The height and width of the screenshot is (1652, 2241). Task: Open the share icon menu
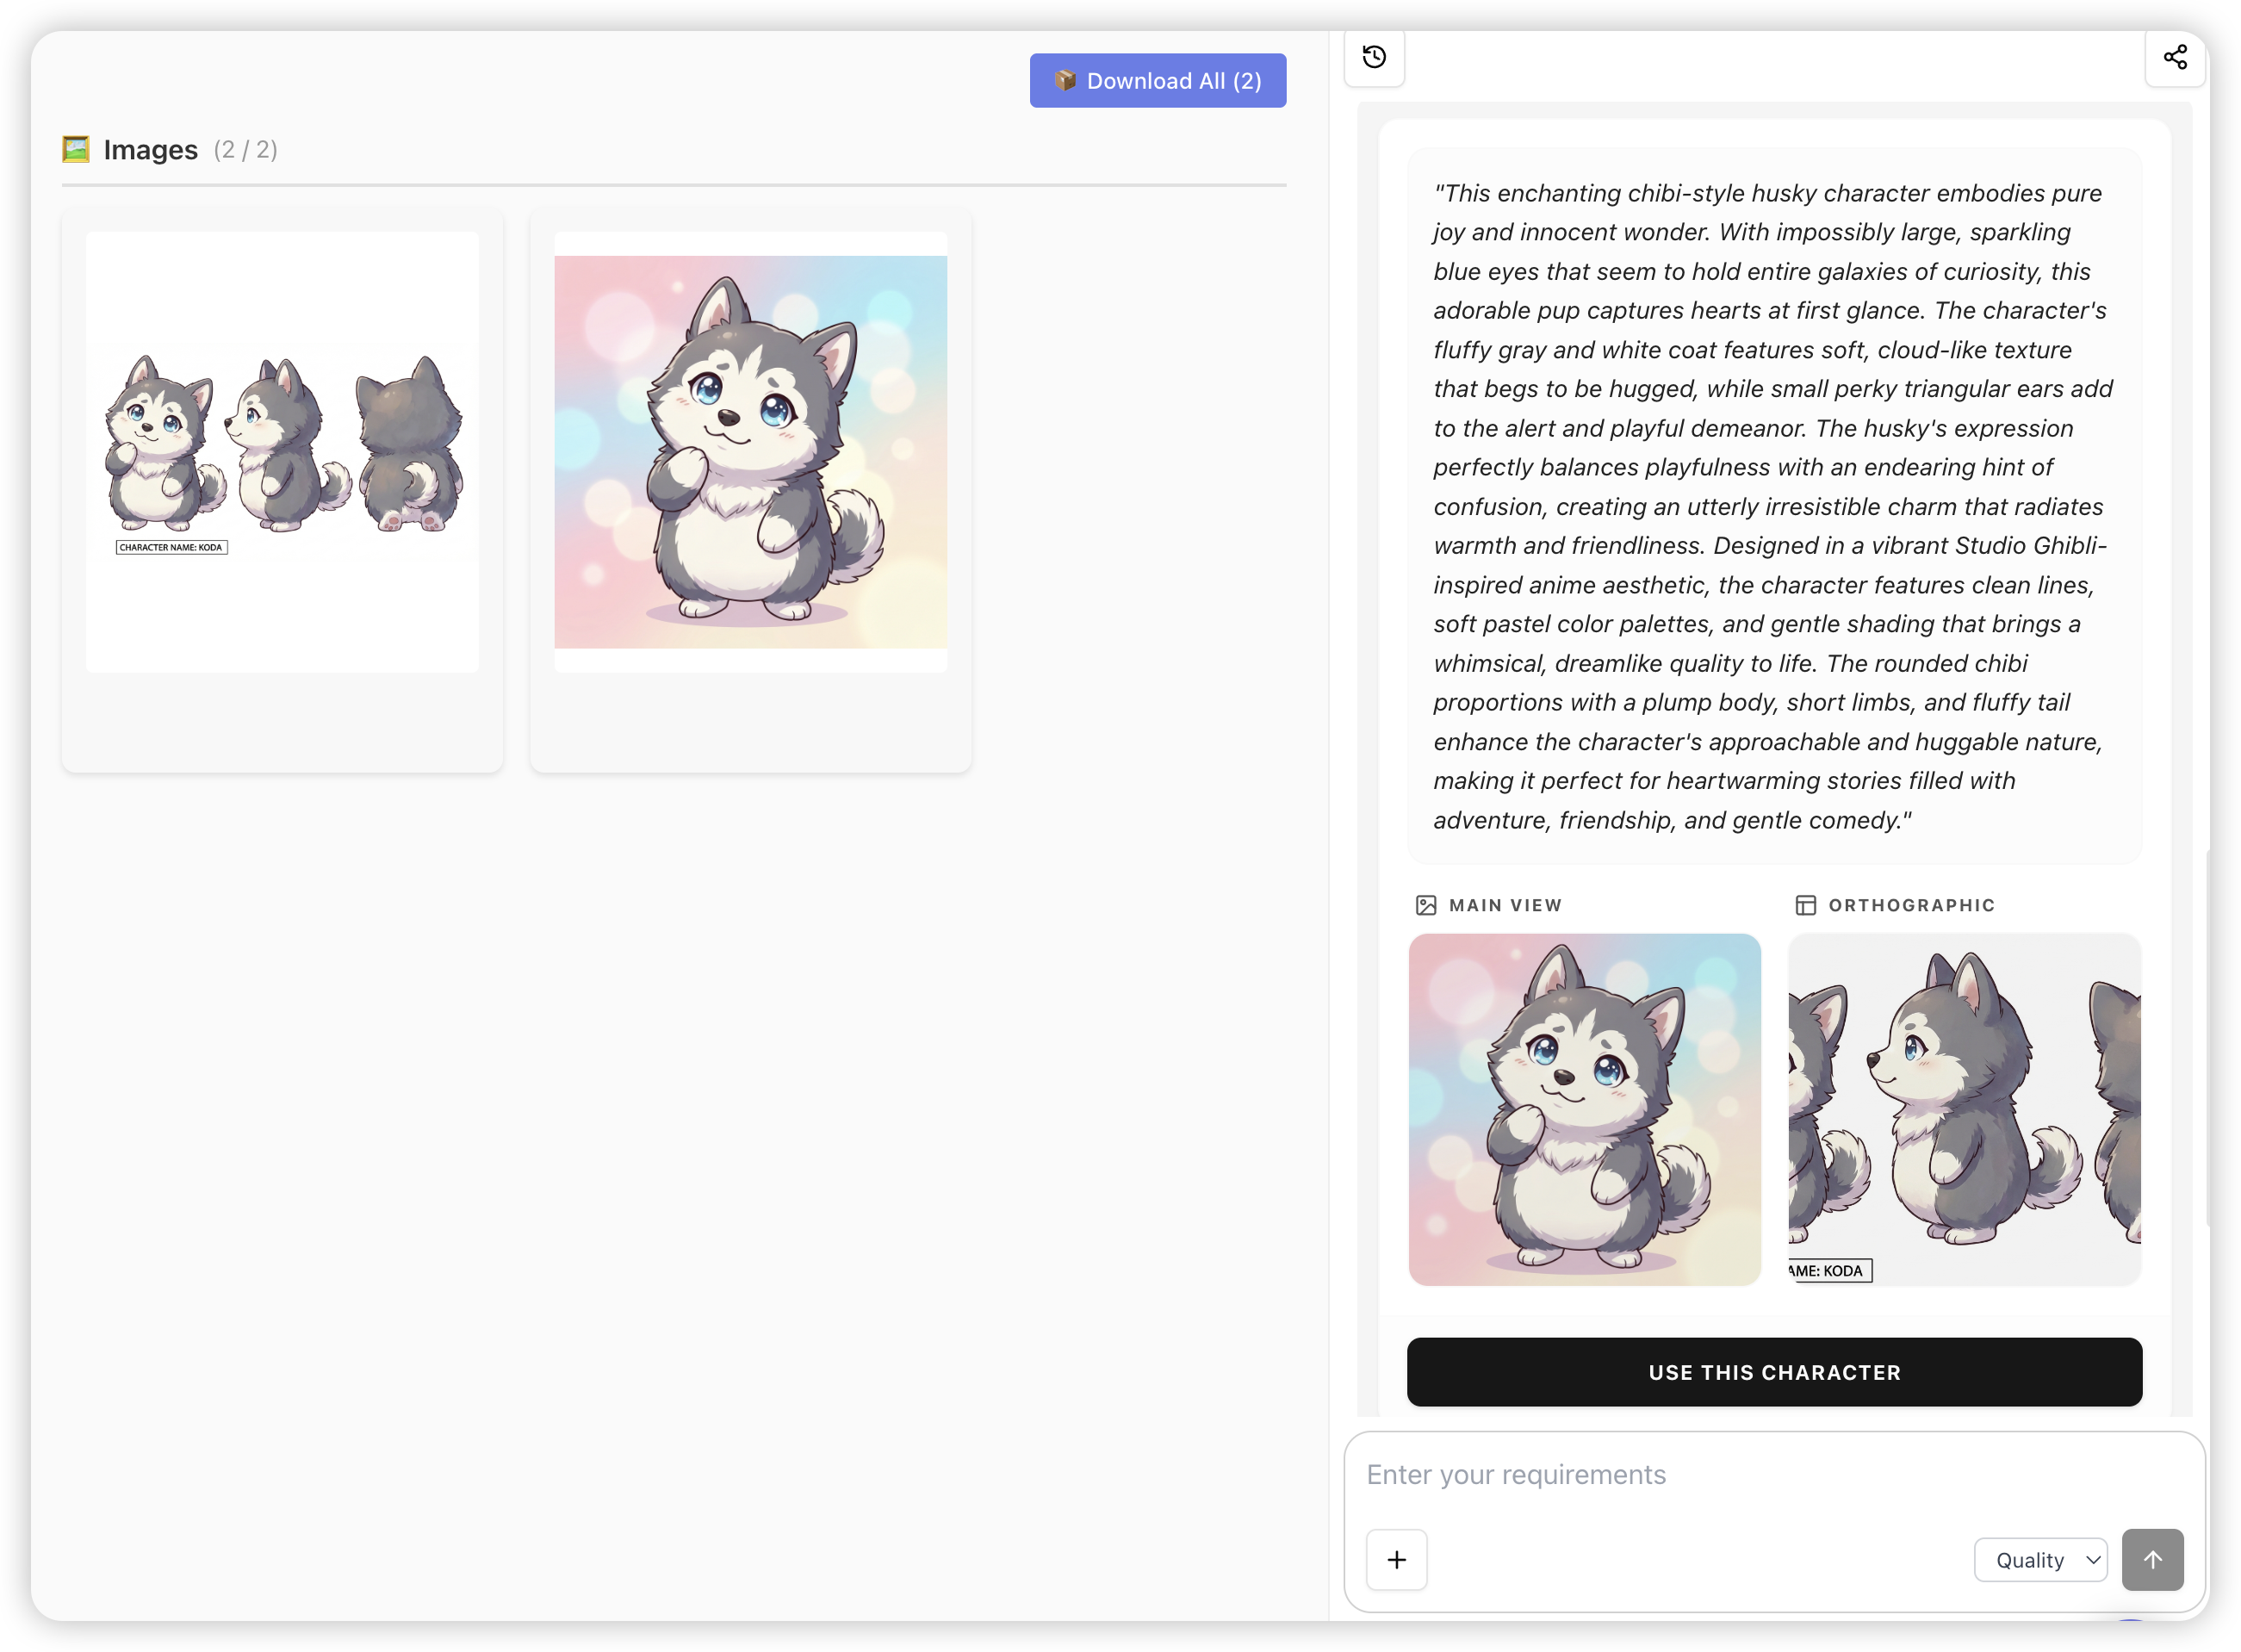pos(2175,57)
